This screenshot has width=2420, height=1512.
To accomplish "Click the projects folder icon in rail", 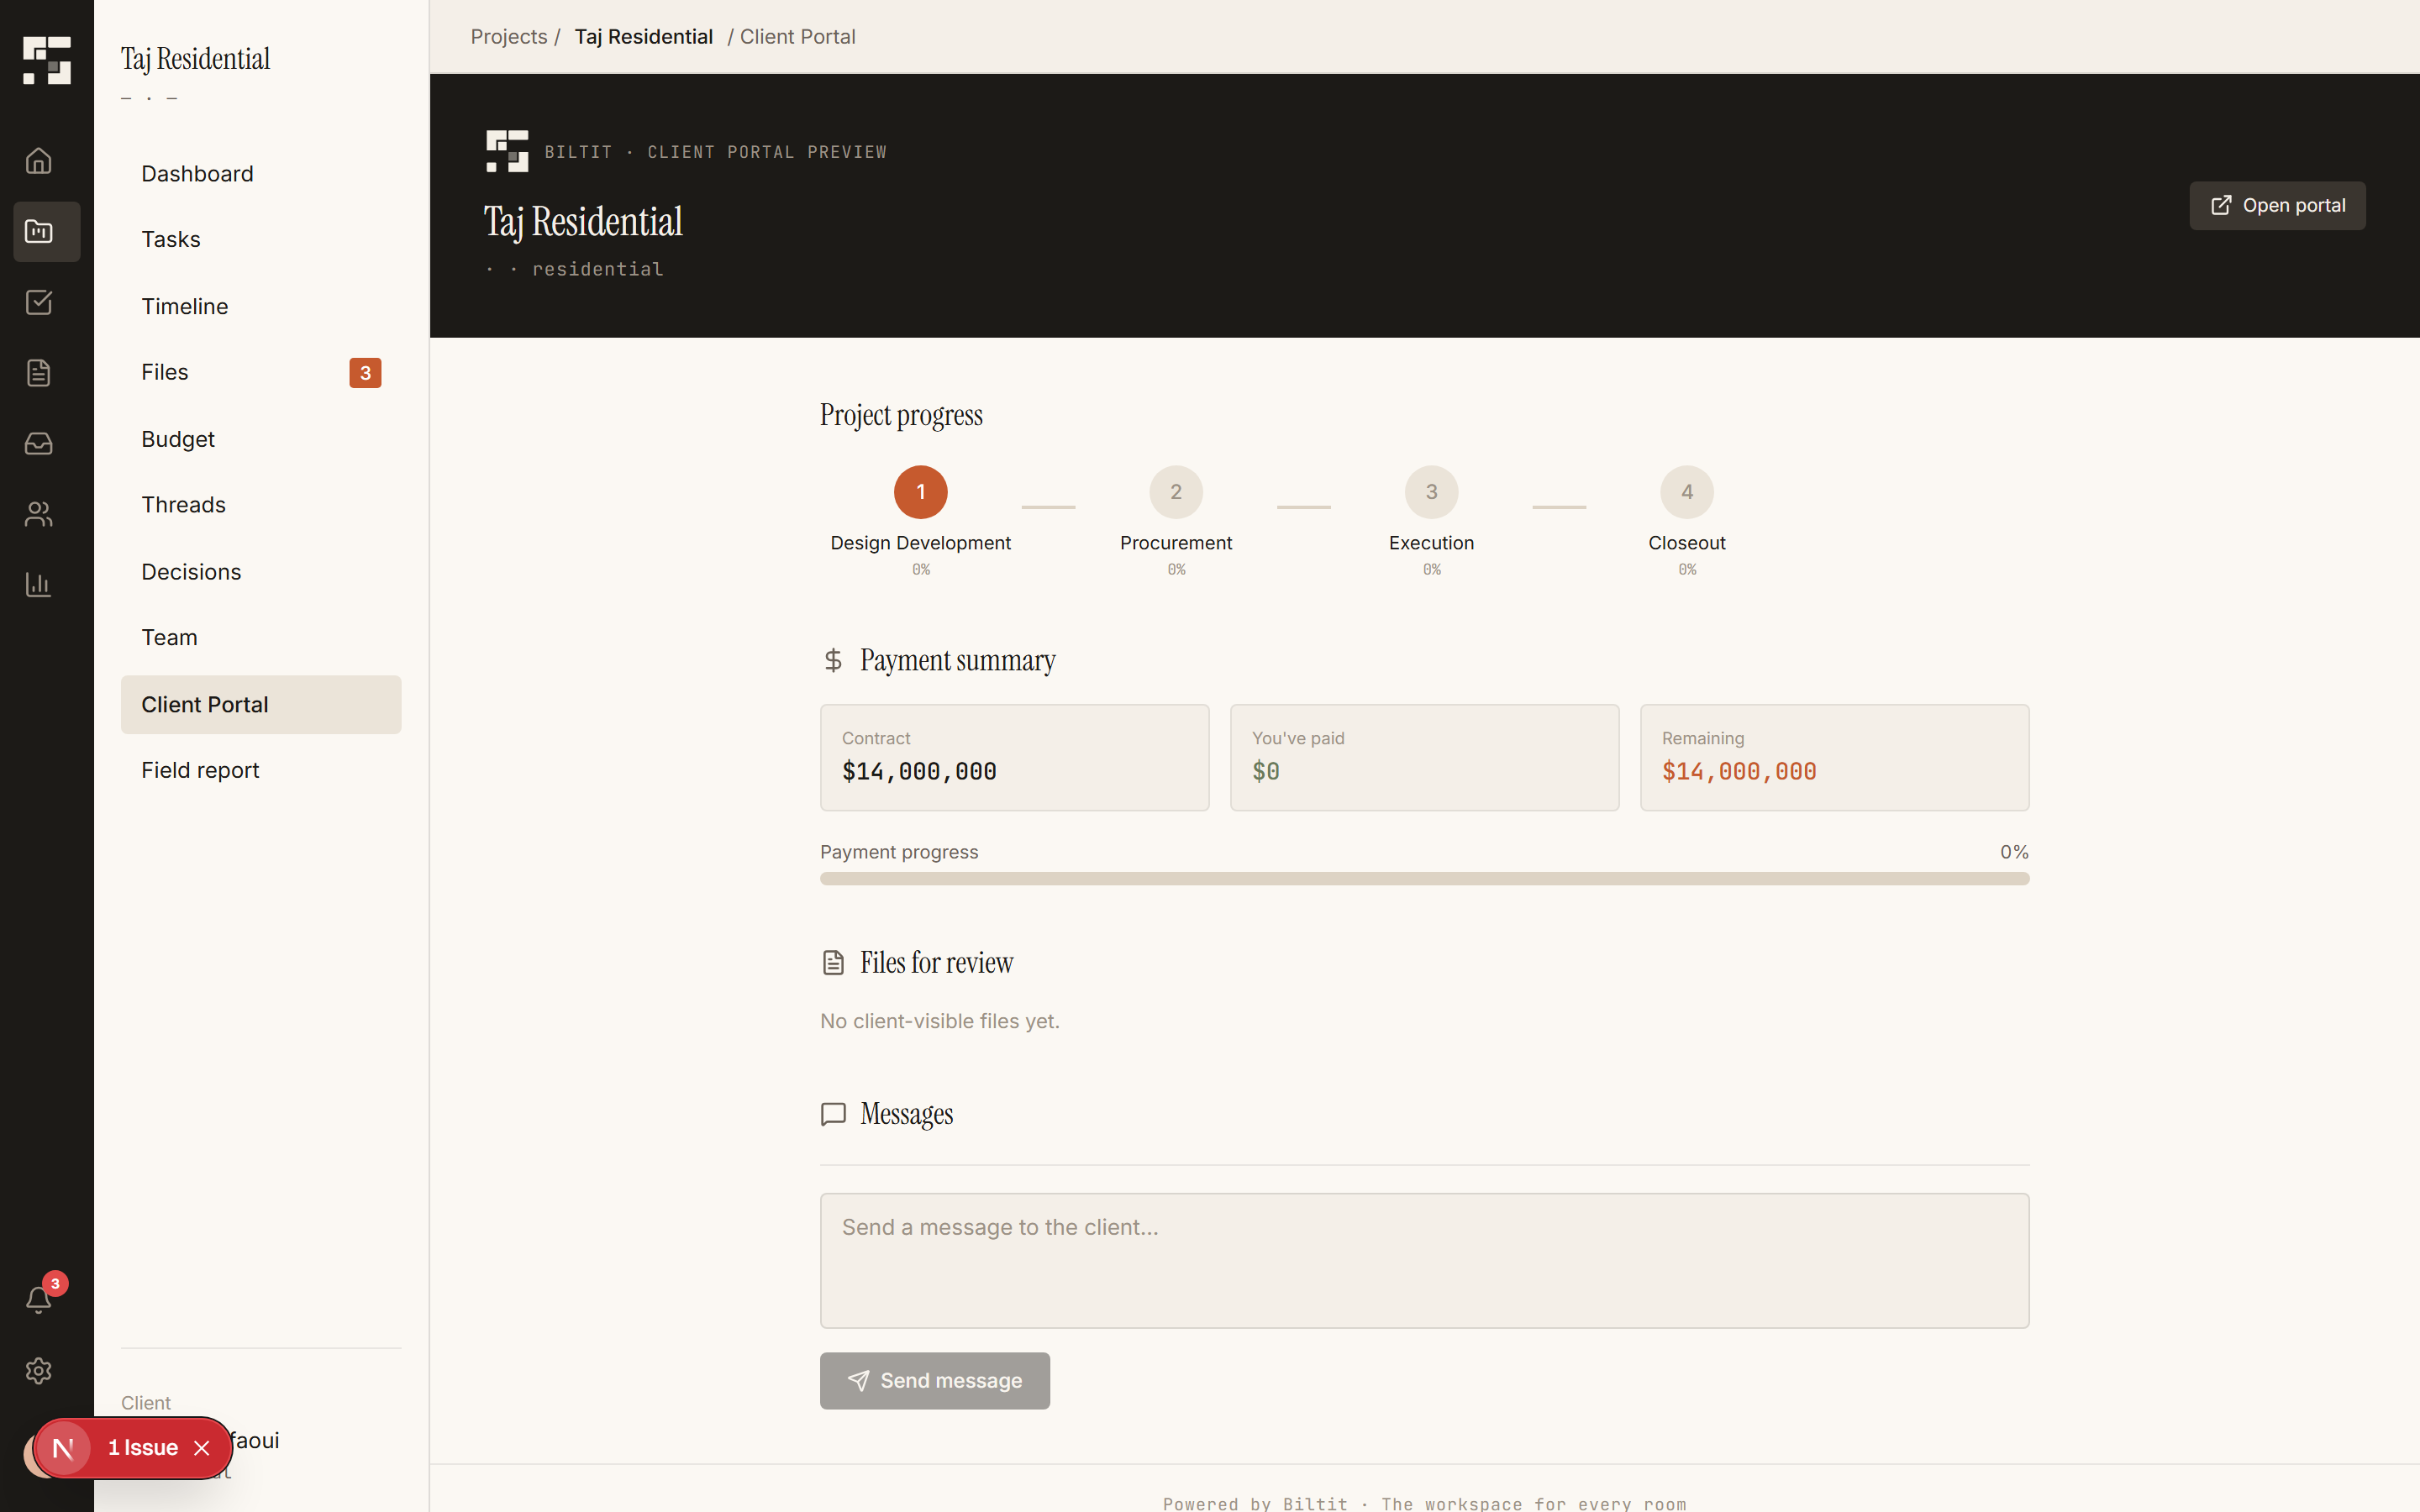I will (x=39, y=232).
